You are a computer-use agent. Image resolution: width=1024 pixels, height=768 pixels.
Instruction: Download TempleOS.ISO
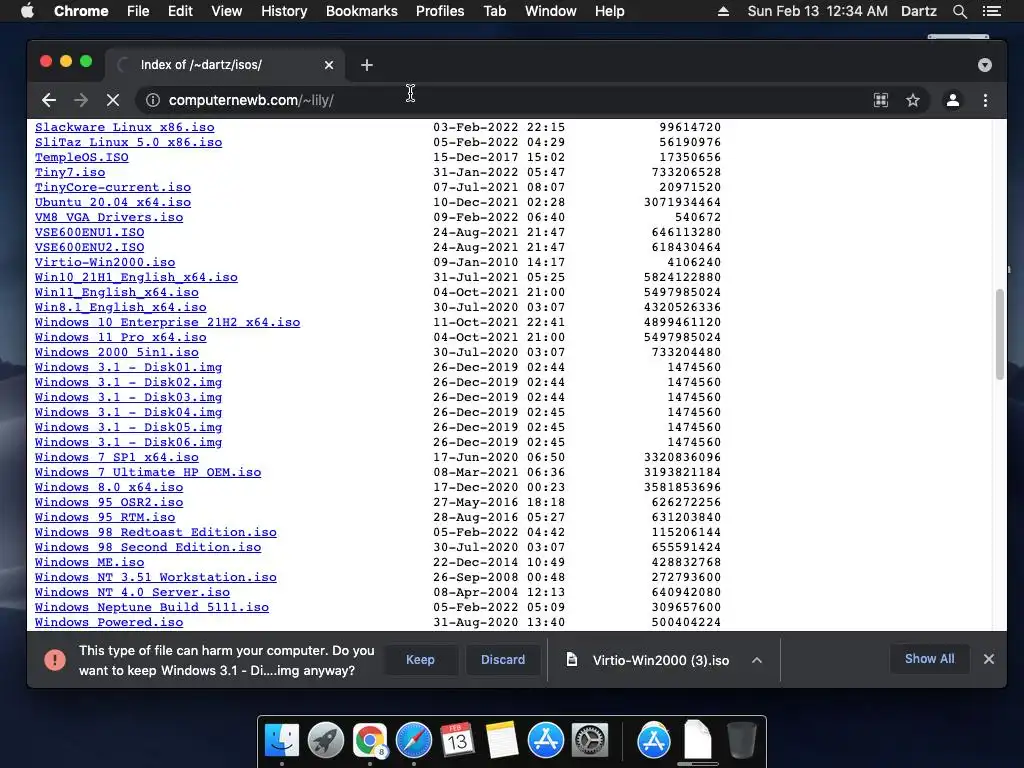[82, 157]
